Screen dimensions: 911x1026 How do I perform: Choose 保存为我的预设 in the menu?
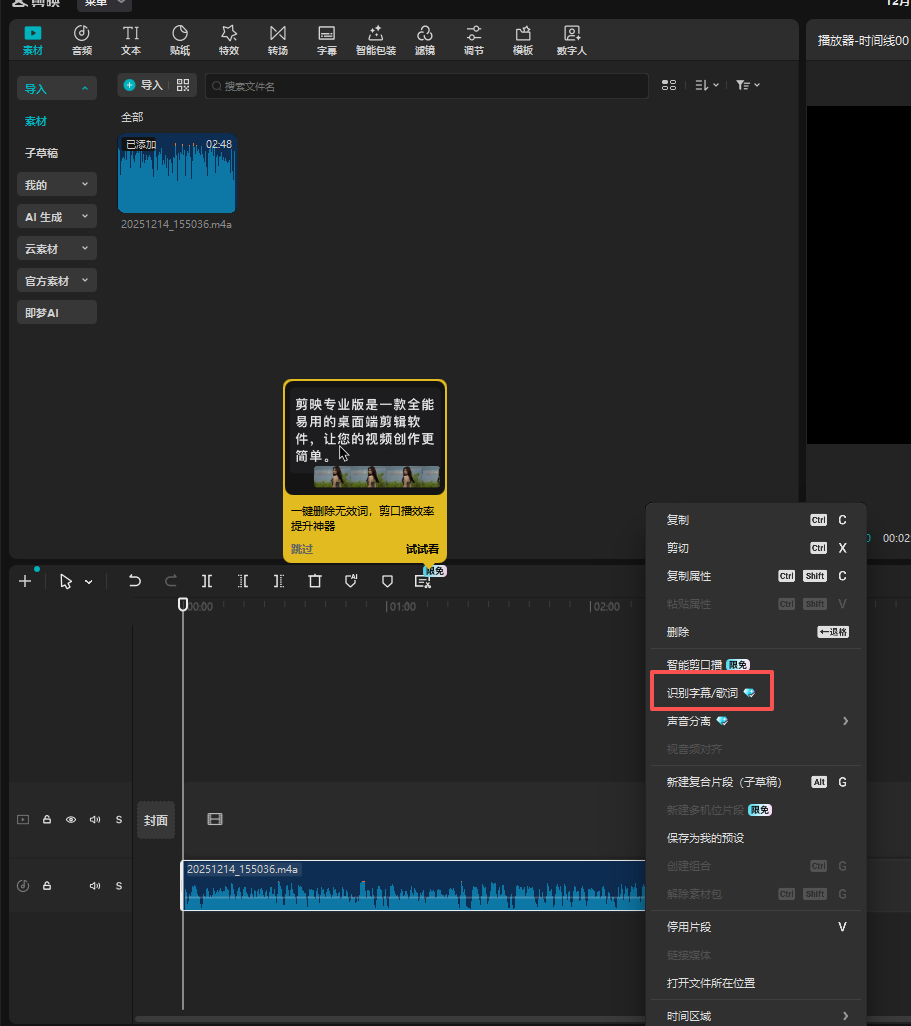point(756,838)
